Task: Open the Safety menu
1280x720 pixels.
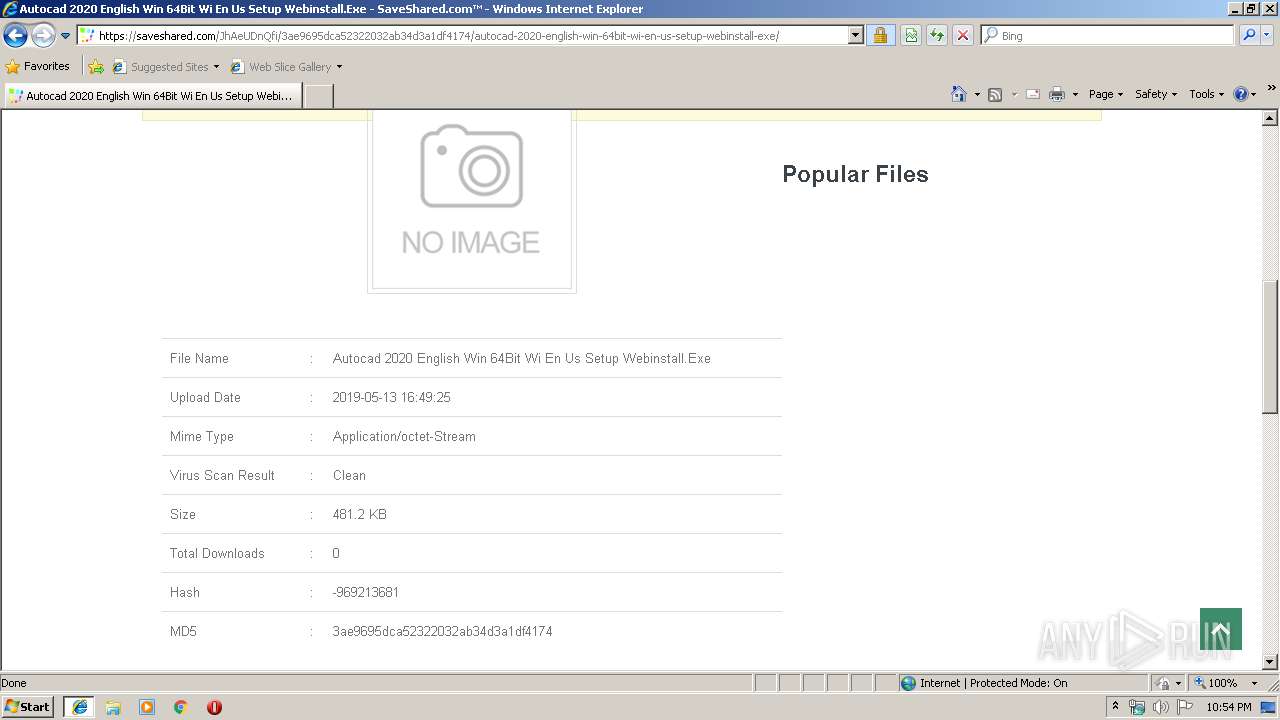Action: pyautogui.click(x=1155, y=94)
